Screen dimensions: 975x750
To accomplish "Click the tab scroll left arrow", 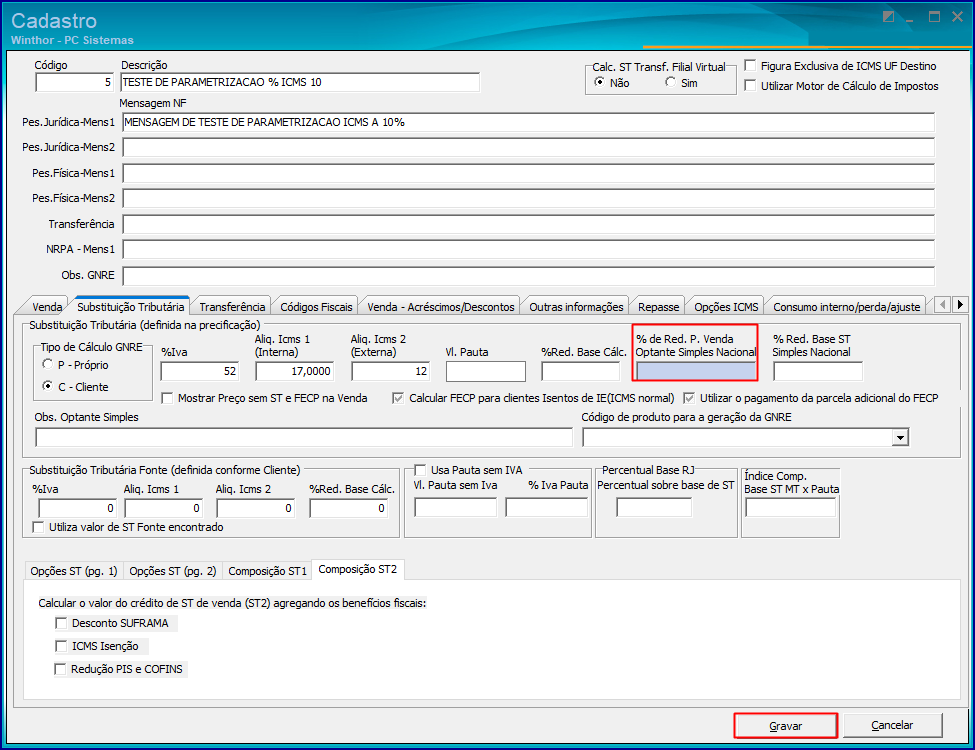I will (x=943, y=305).
